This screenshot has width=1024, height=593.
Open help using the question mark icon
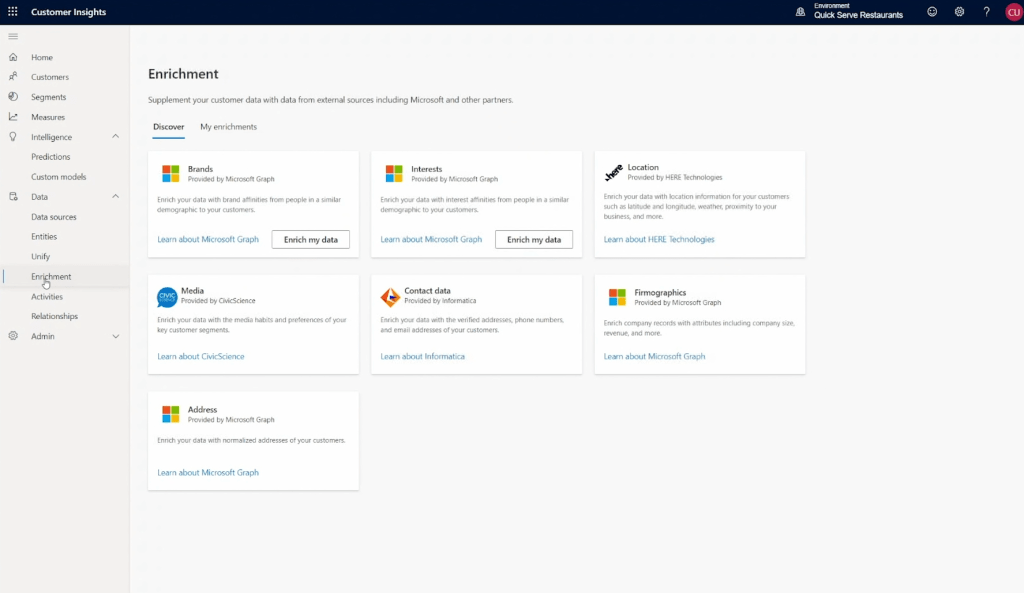(985, 11)
